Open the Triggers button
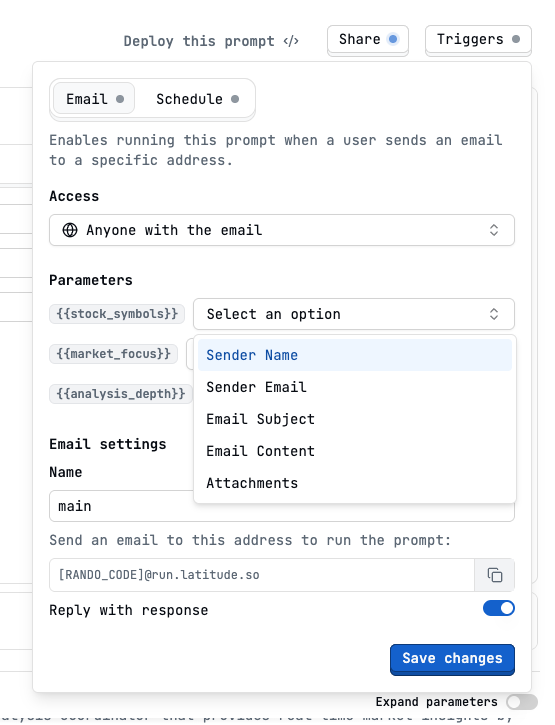The height and width of the screenshot is (725, 555). click(x=478, y=39)
